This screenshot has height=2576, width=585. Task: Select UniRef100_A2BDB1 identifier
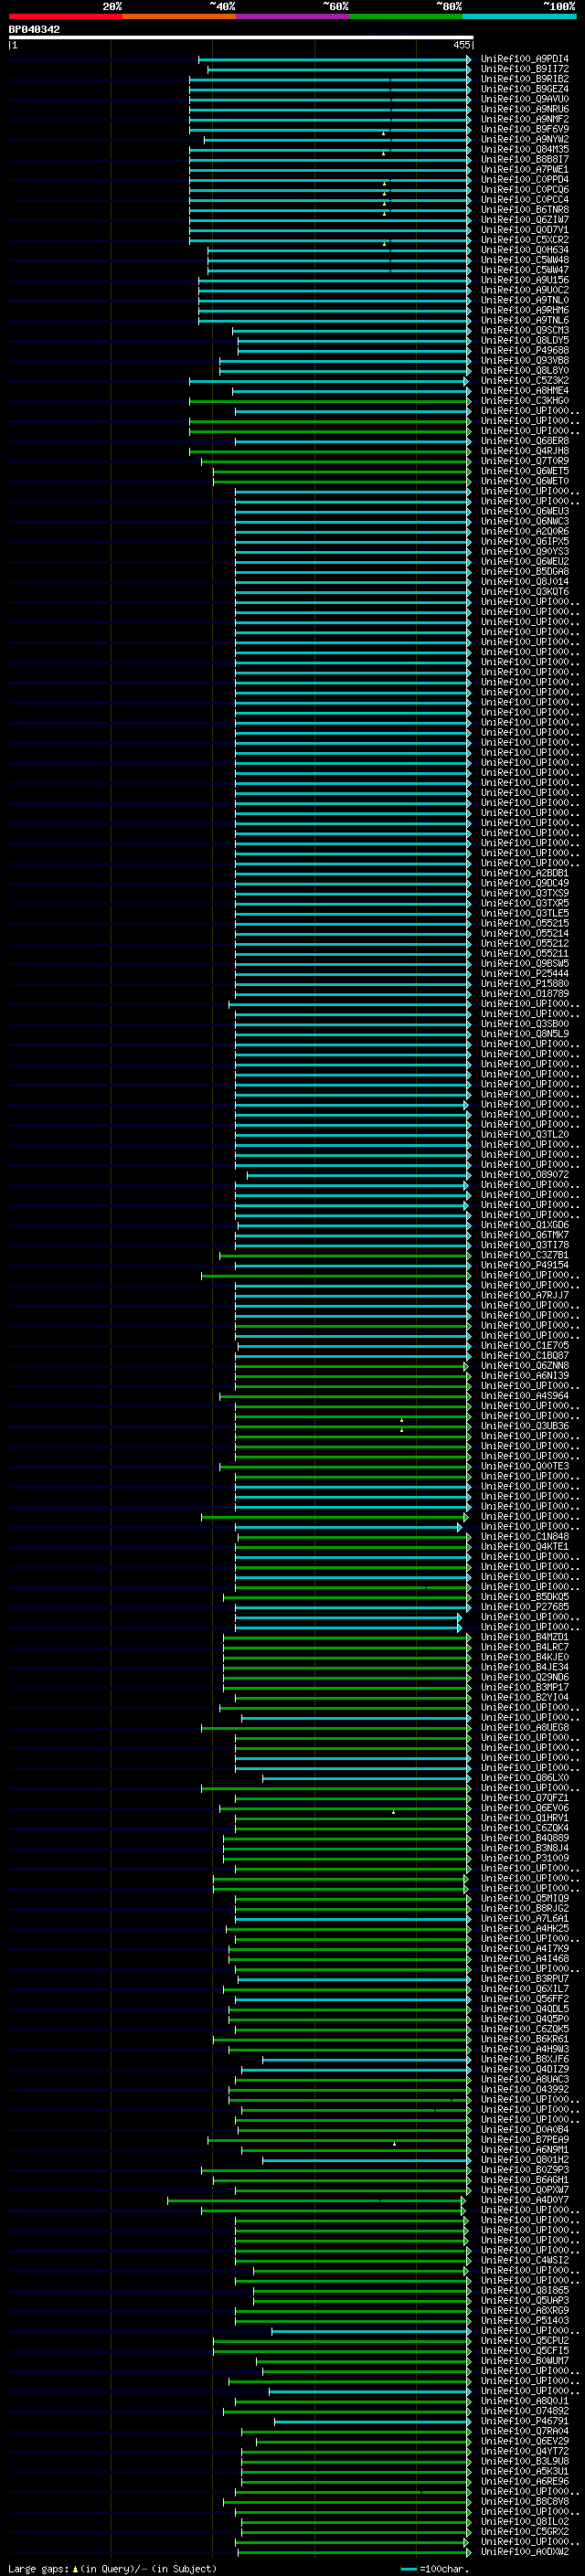[x=525, y=873]
